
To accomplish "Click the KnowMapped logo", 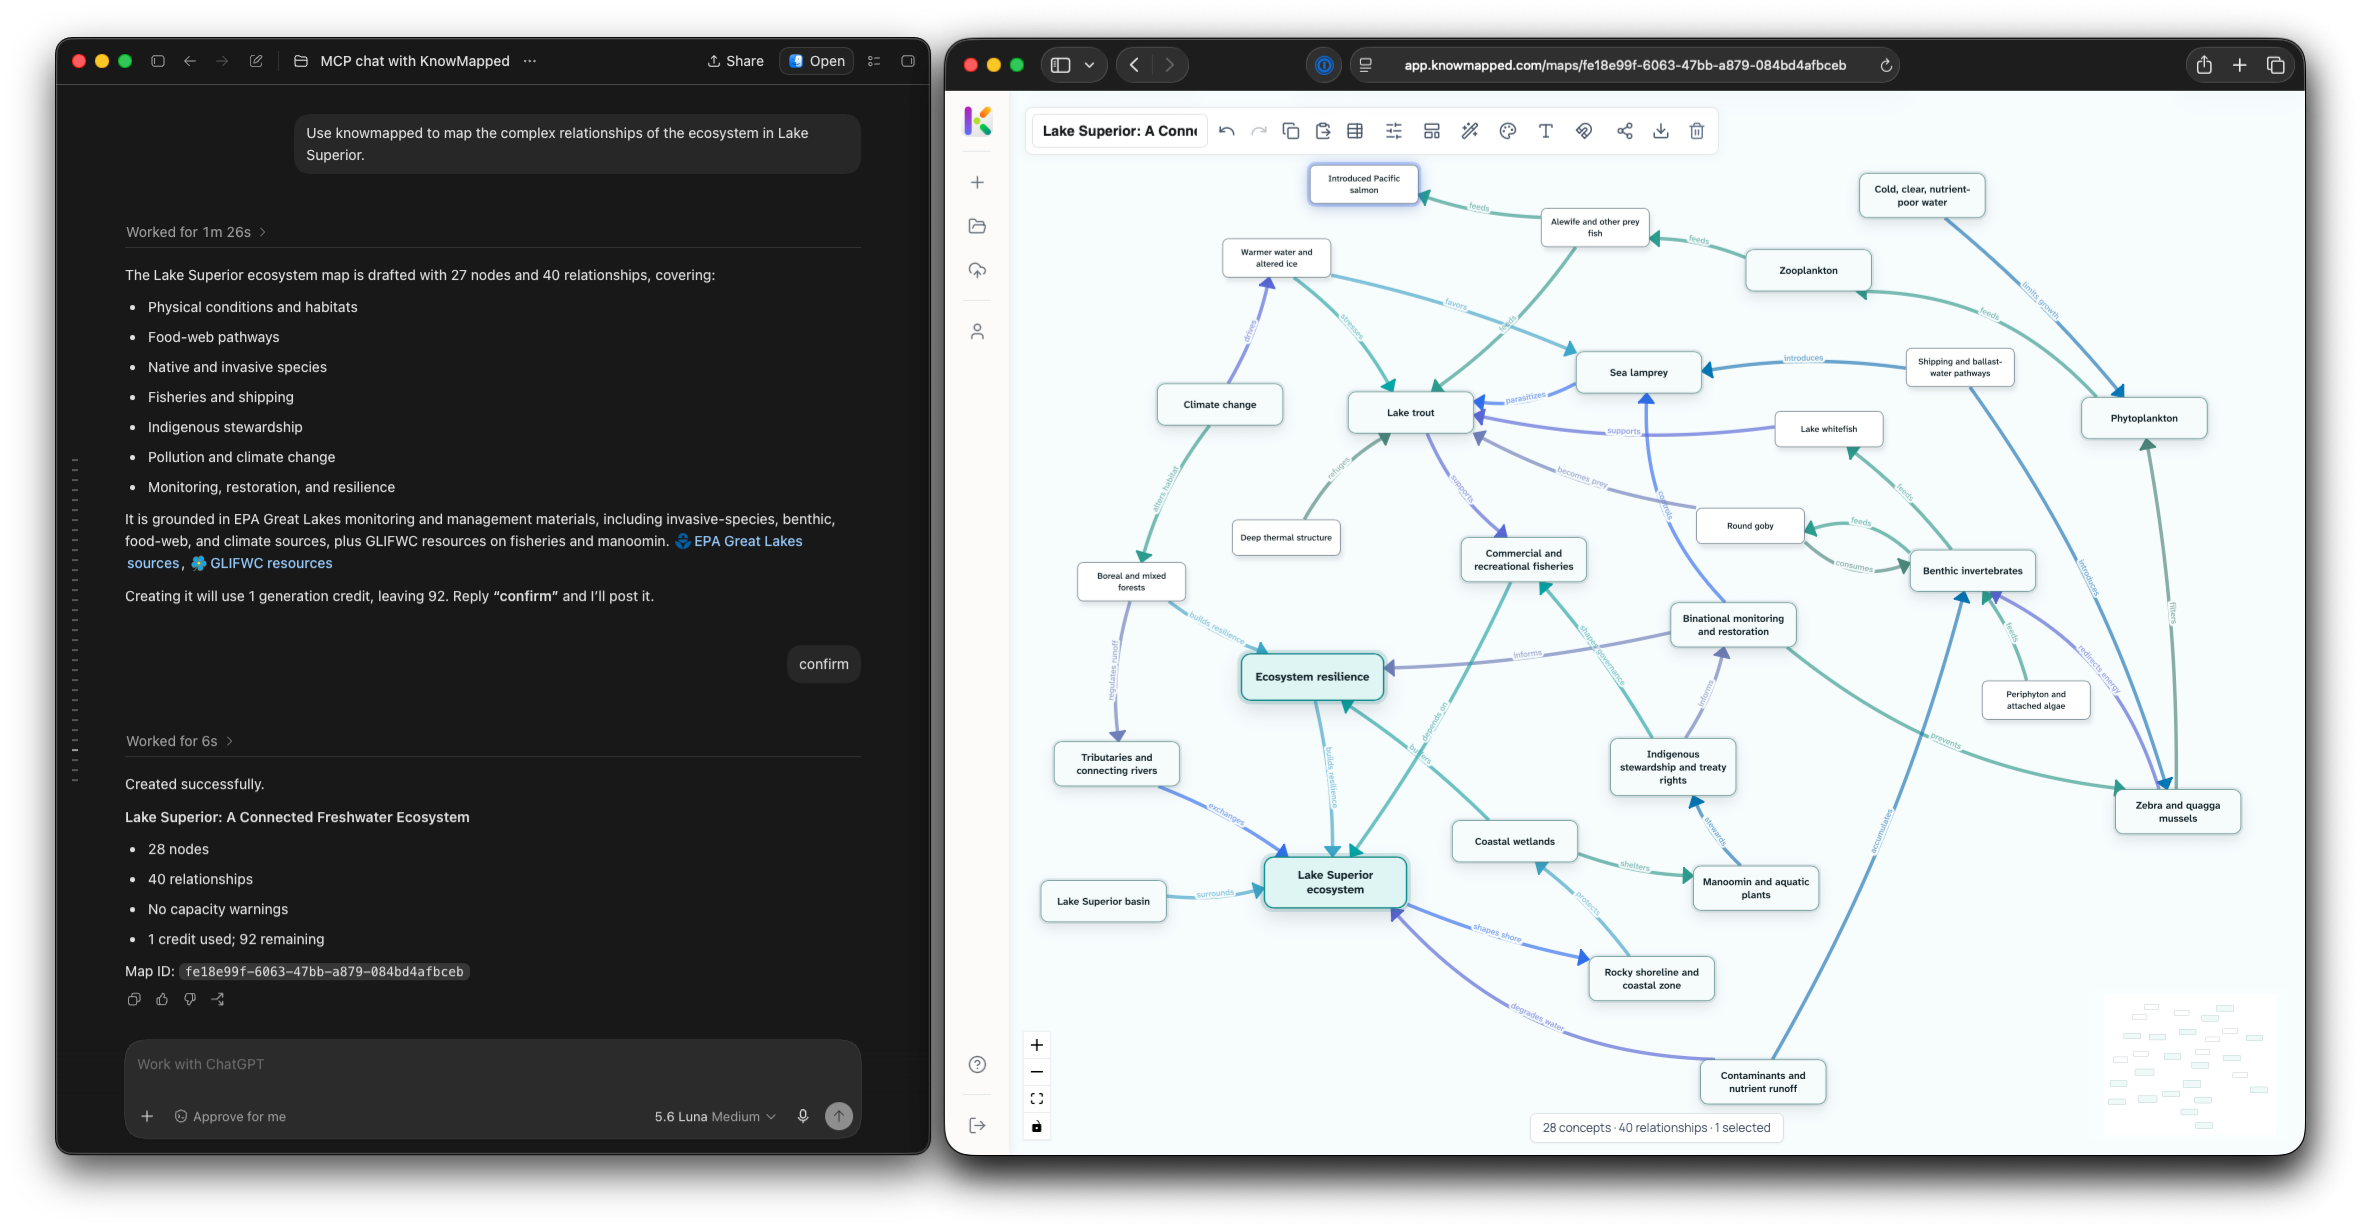I will point(978,121).
